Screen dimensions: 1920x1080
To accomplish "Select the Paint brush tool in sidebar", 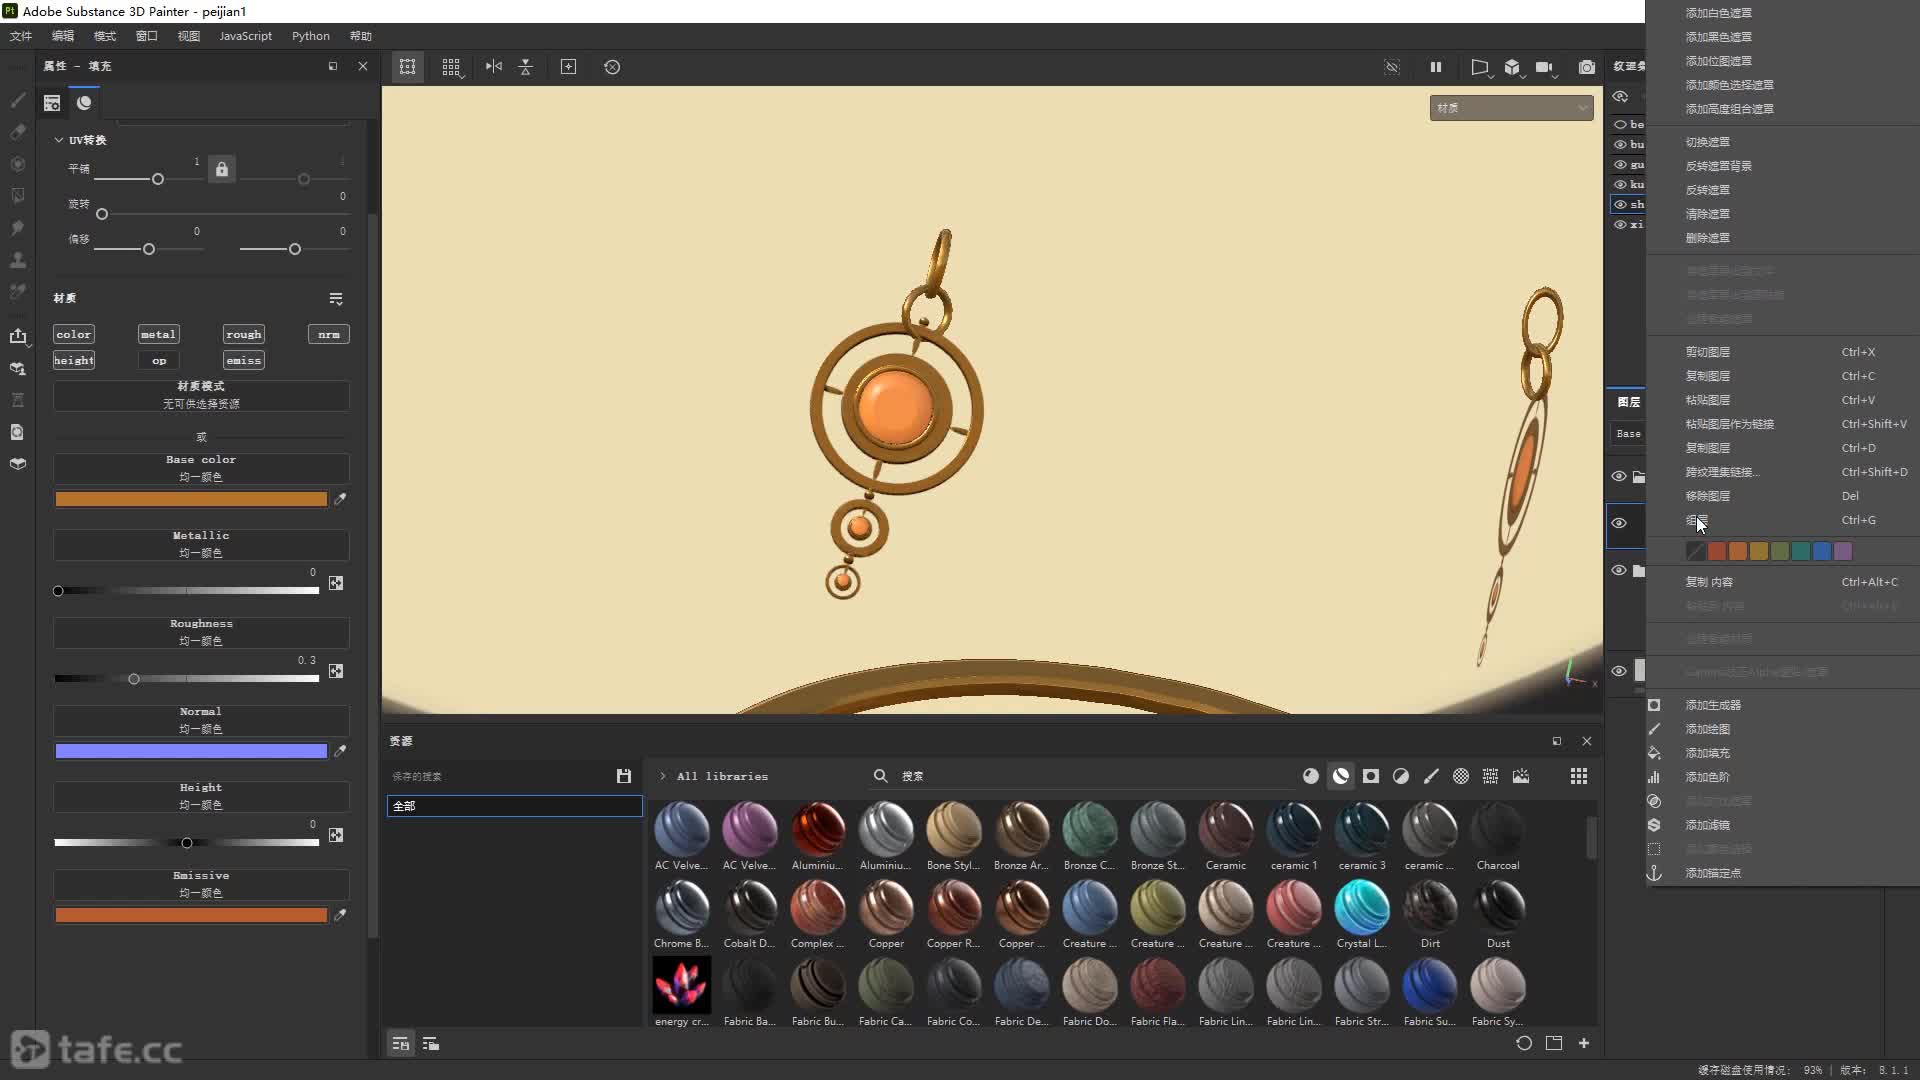I will [x=17, y=100].
